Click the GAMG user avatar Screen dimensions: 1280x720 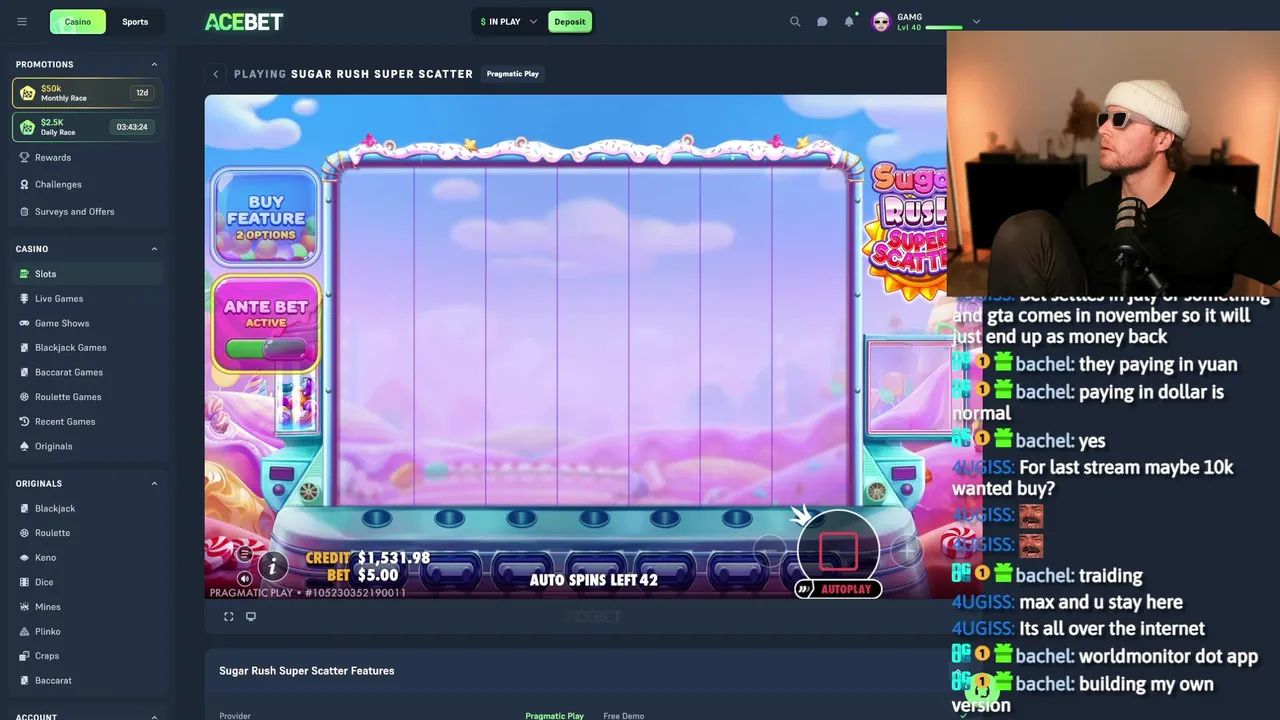(881, 22)
